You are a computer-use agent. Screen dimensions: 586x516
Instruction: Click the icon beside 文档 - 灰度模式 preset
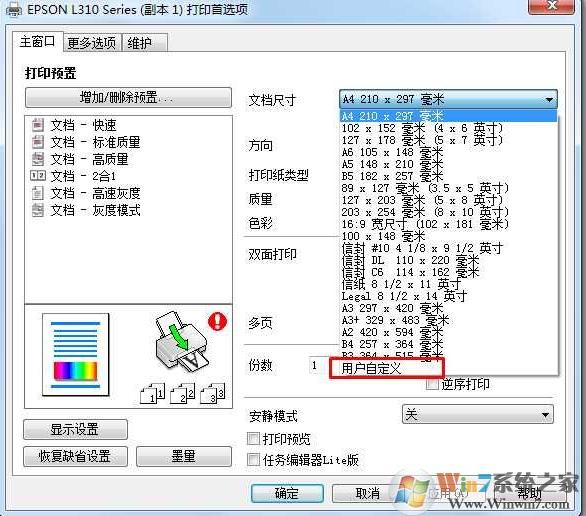click(x=37, y=210)
